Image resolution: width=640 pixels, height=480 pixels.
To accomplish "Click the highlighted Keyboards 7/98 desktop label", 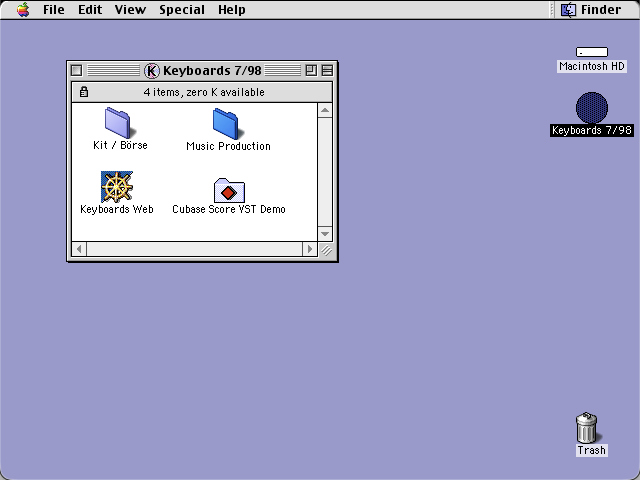I will pos(591,130).
